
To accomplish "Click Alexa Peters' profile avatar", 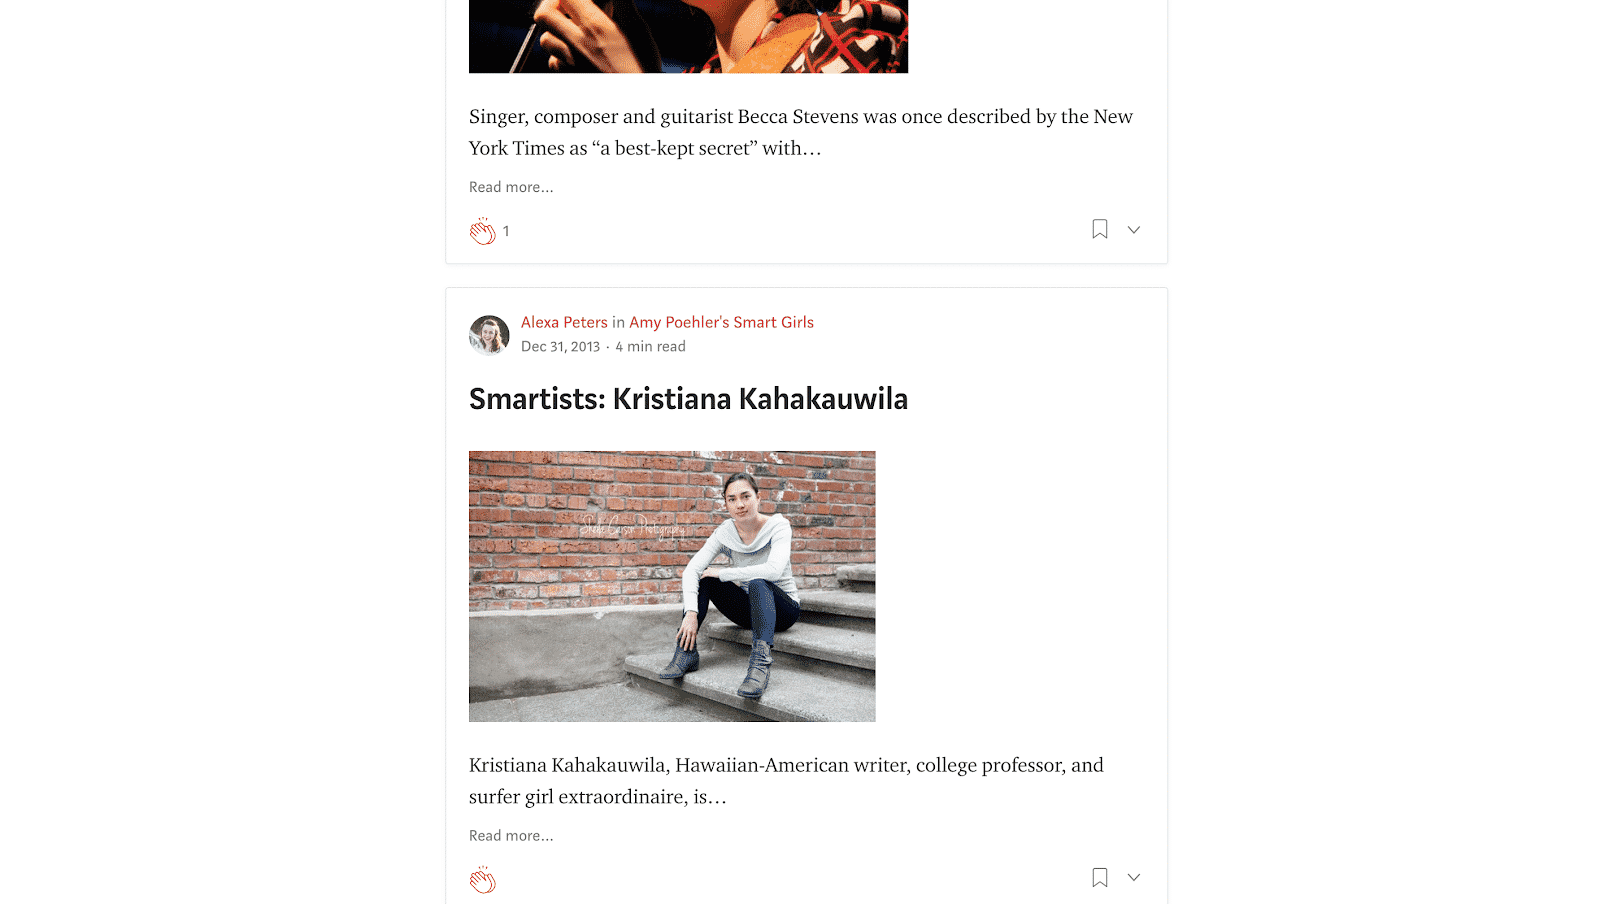I will tap(489, 335).
